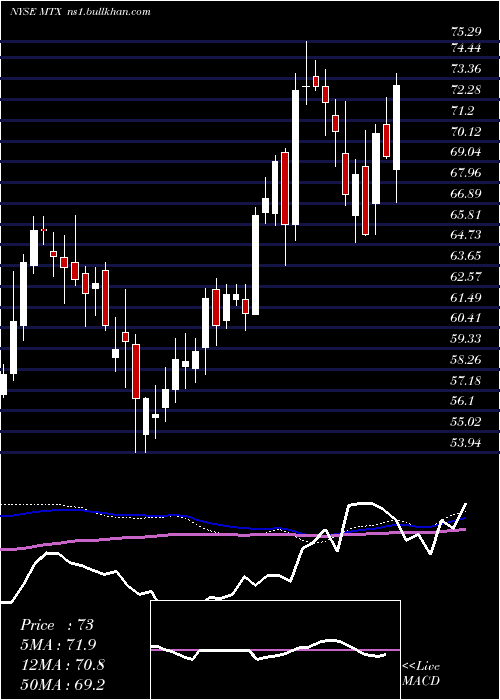Click the Price : 73 readout
Image resolution: width=500 pixels, height=700 pixels.
(57, 625)
